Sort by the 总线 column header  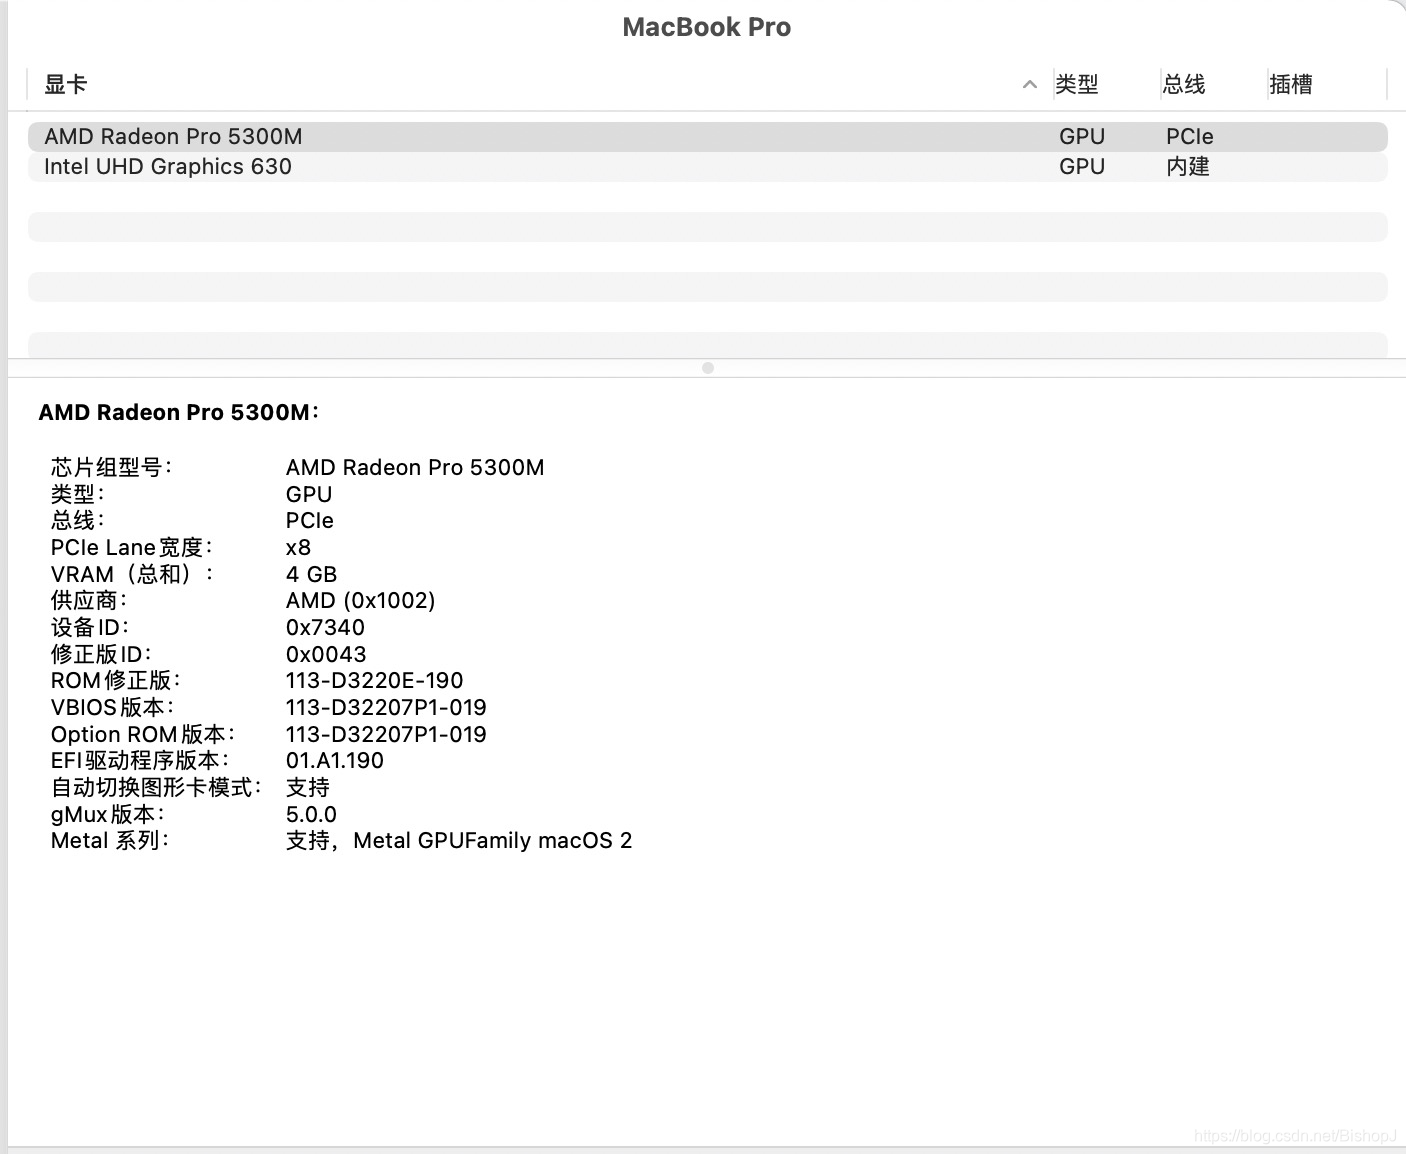pos(1184,85)
